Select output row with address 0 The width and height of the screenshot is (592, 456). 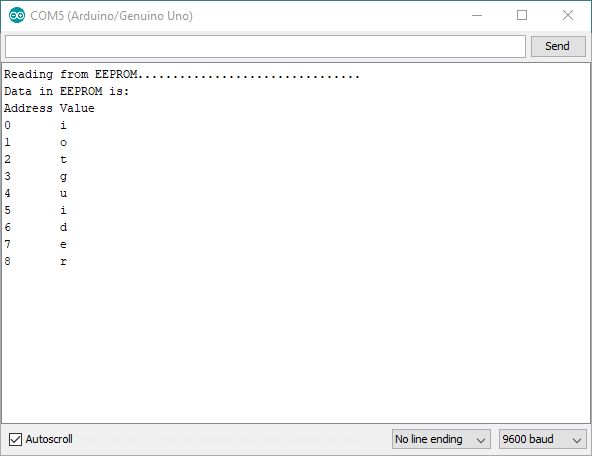[35, 125]
